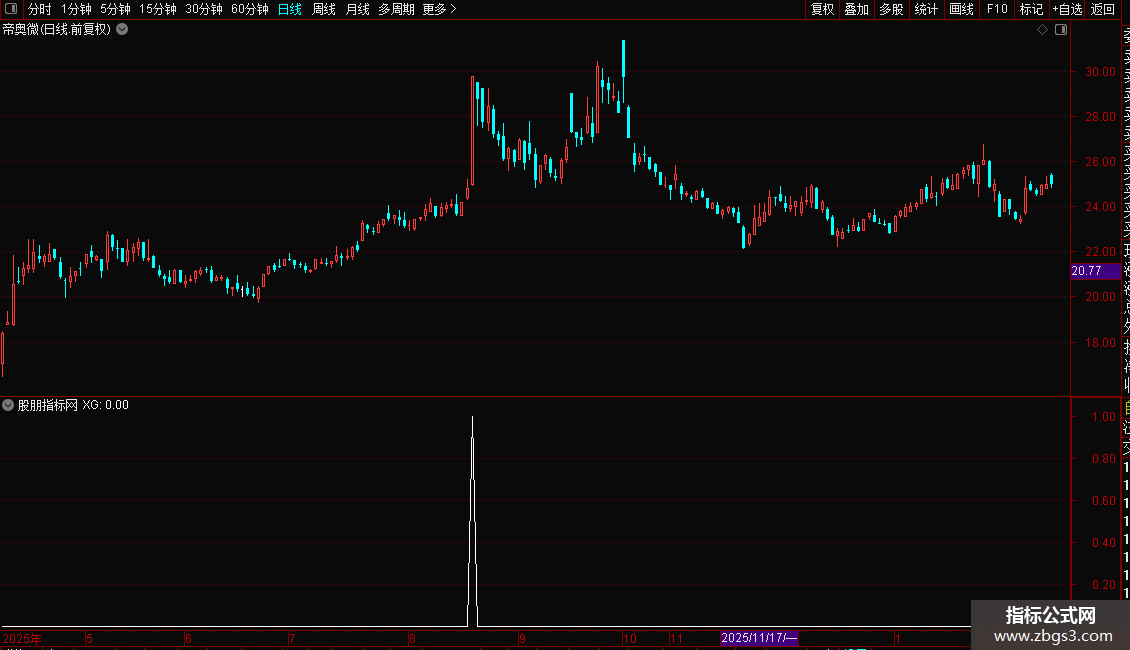Click the 2025年 label on the time axis
1130x650 pixels.
click(x=22, y=638)
